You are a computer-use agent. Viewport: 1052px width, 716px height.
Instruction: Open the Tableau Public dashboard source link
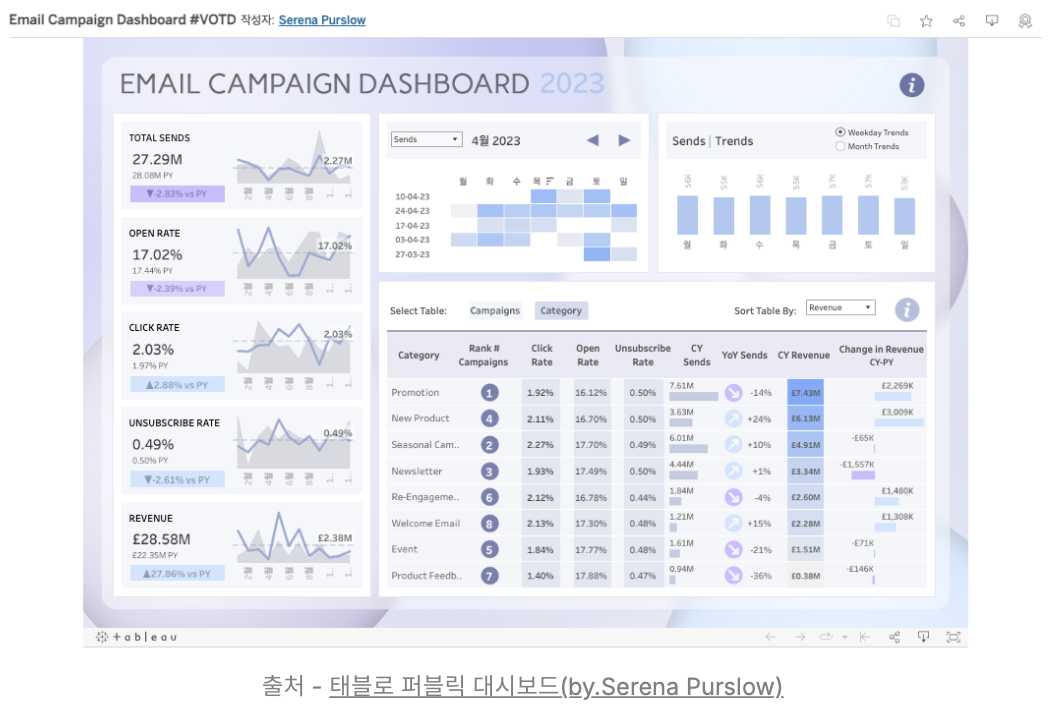(556, 686)
